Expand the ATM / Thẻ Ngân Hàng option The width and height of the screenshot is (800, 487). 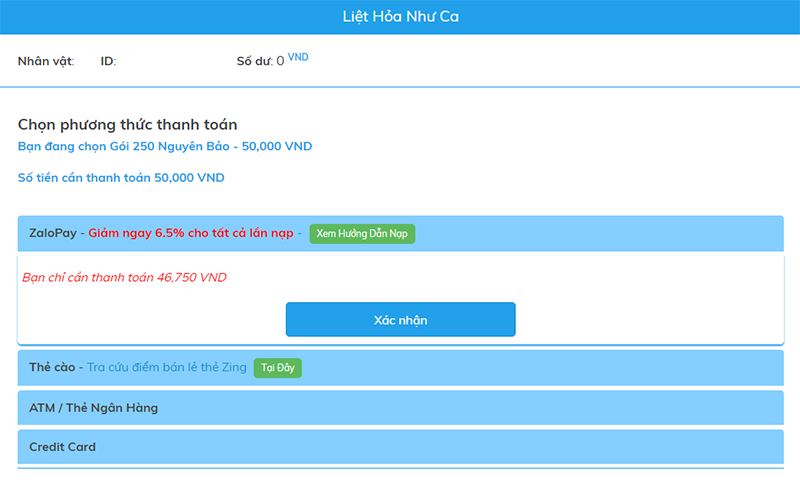[x=401, y=407]
